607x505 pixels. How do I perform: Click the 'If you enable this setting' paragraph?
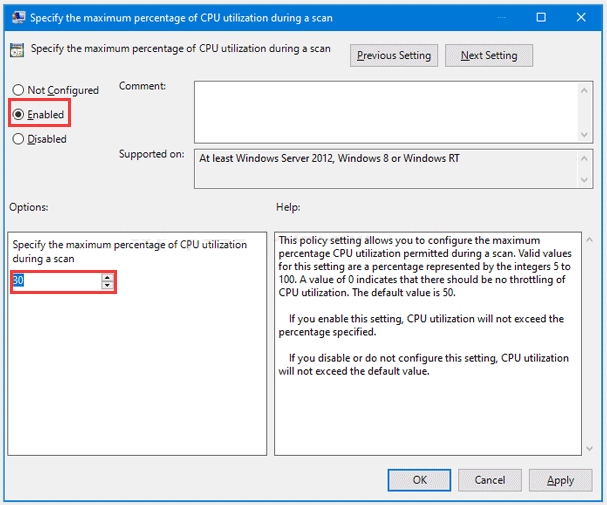coord(421,325)
